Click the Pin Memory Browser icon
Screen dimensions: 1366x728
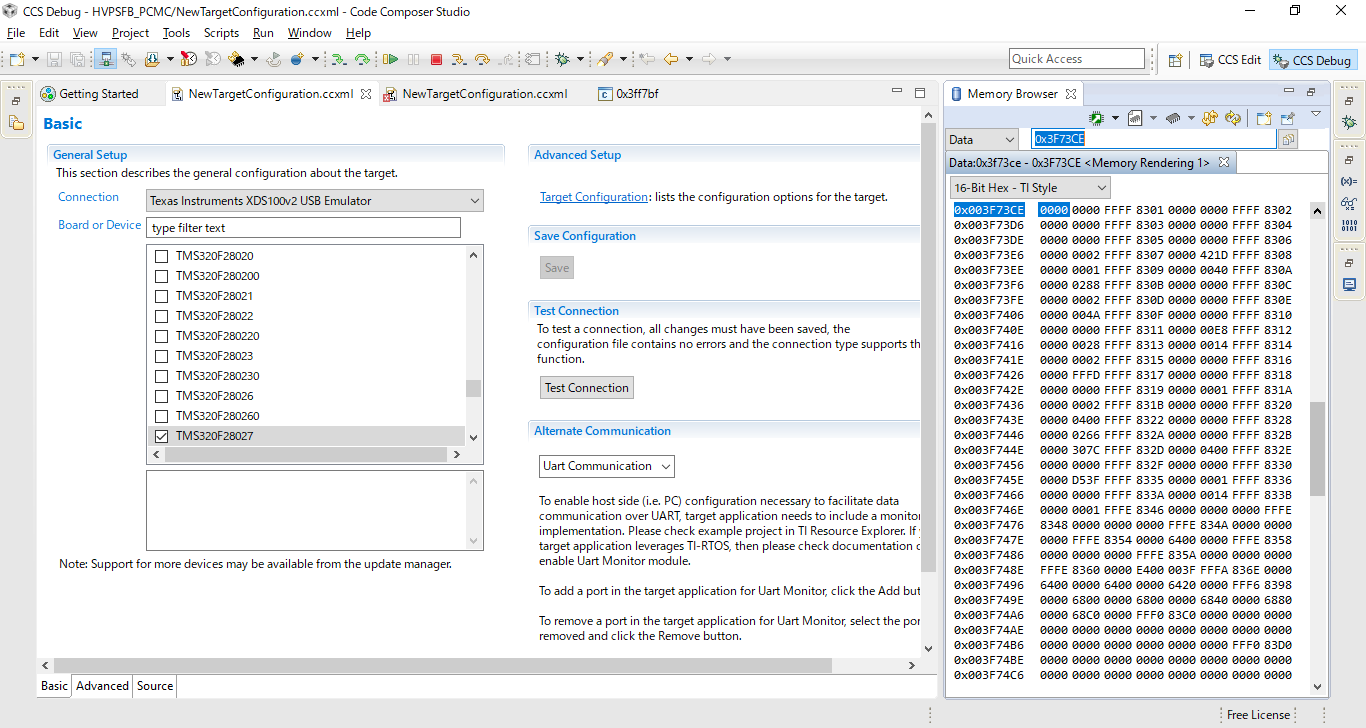1287,118
